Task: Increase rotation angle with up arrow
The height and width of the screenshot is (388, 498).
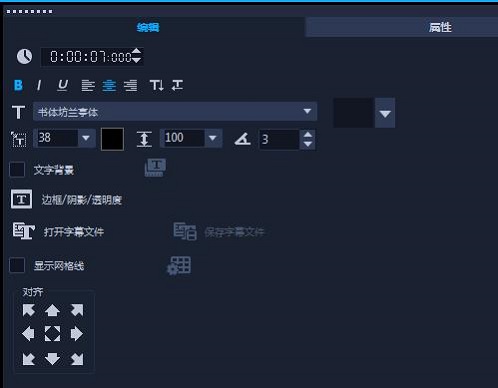Action: [308, 135]
